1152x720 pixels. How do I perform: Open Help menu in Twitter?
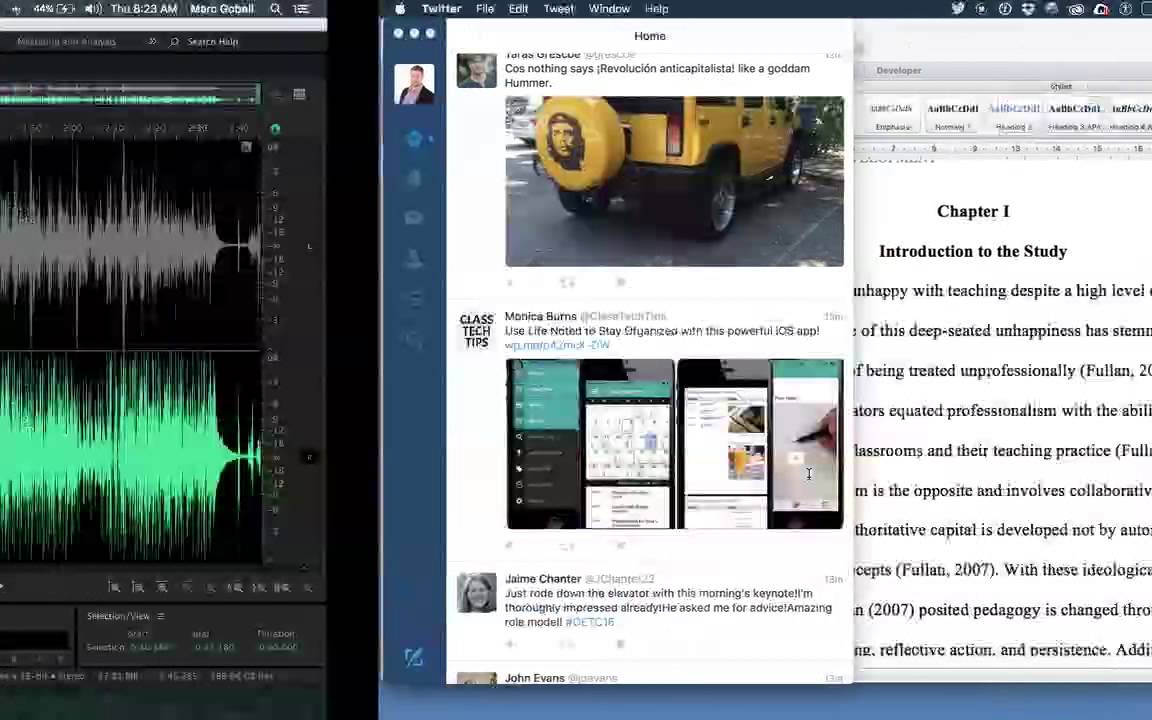(657, 9)
